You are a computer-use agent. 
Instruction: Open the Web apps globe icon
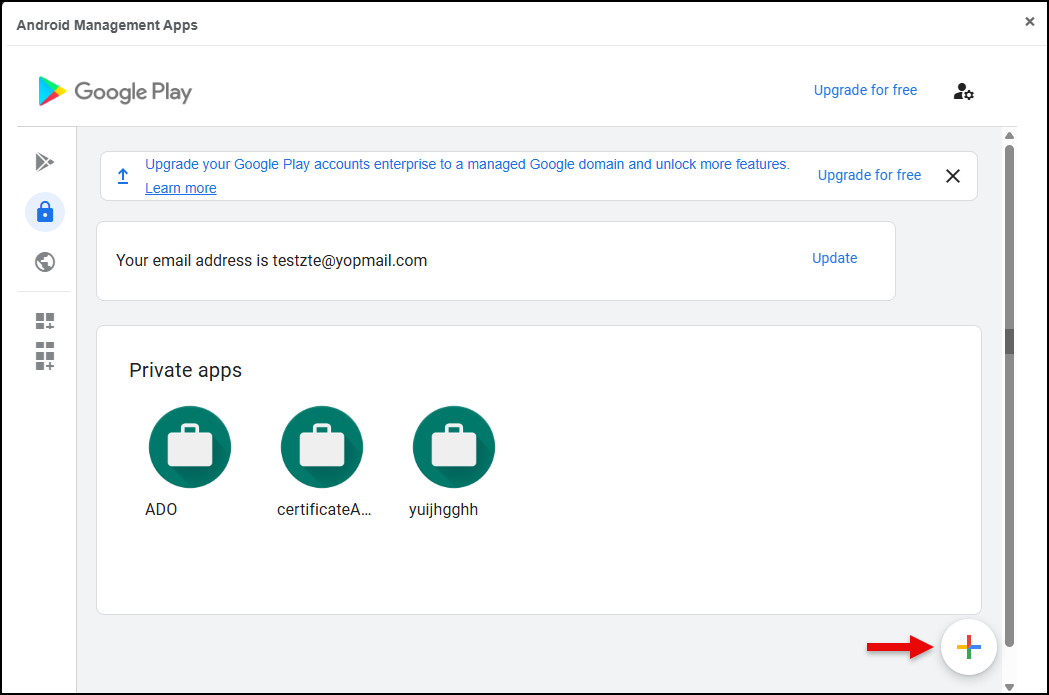coord(45,262)
